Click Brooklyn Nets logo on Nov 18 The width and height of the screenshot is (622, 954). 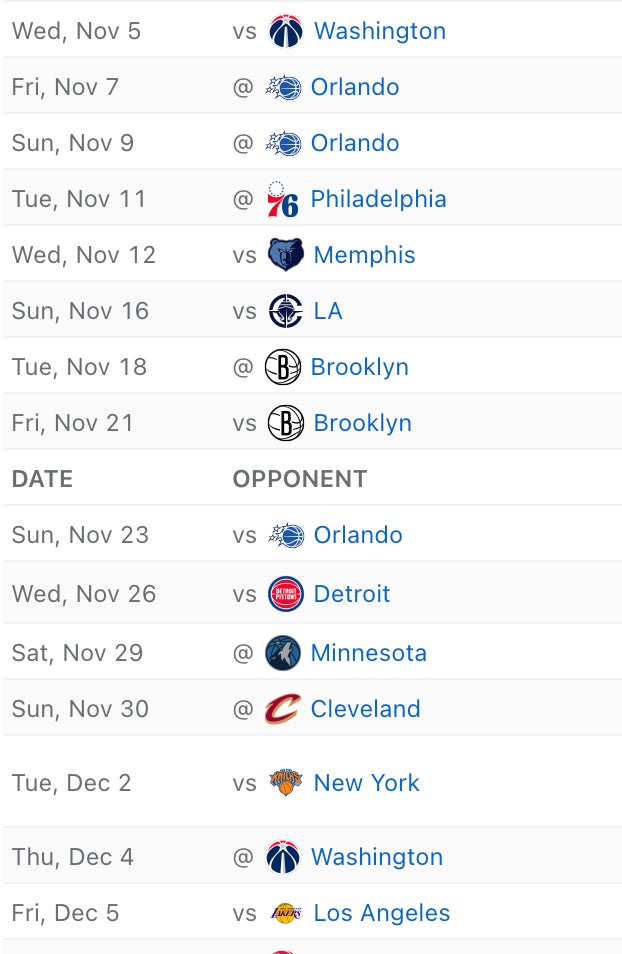coord(283,367)
